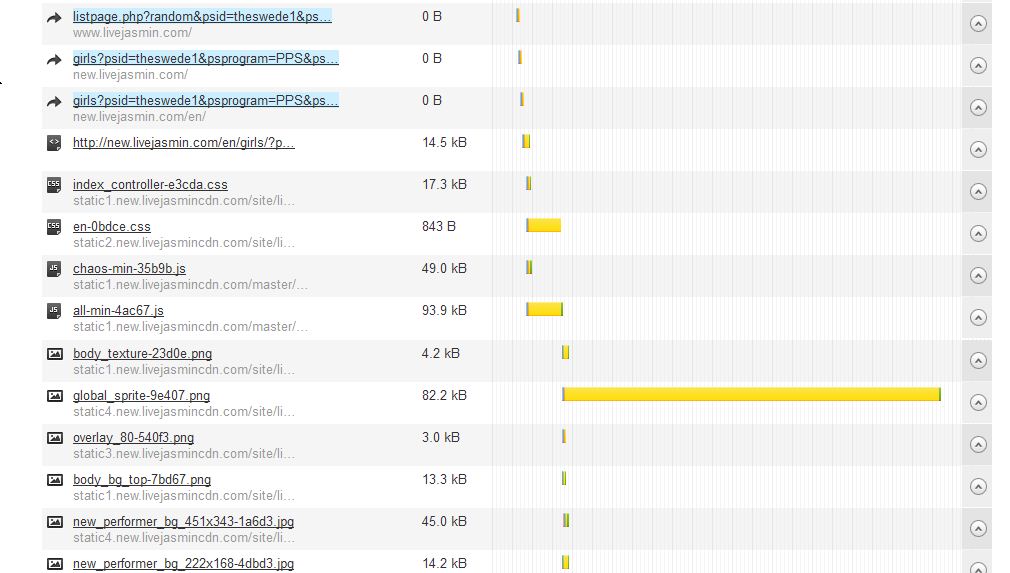The width and height of the screenshot is (1010, 573).
Task: Open the http://new.livejasmin.com/en/girls/ link
Action: (184, 142)
